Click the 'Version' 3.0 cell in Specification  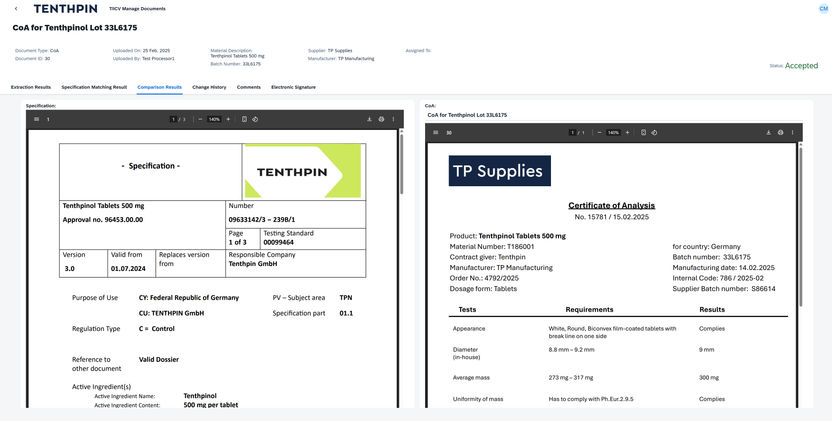[84, 262]
